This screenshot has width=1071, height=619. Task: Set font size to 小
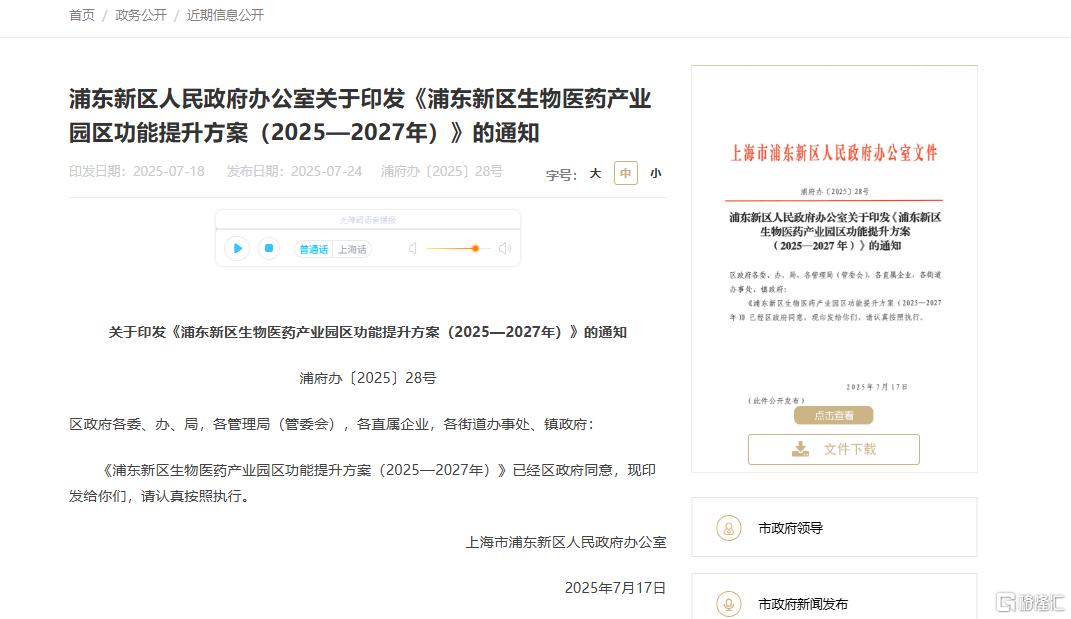pyautogui.click(x=656, y=173)
